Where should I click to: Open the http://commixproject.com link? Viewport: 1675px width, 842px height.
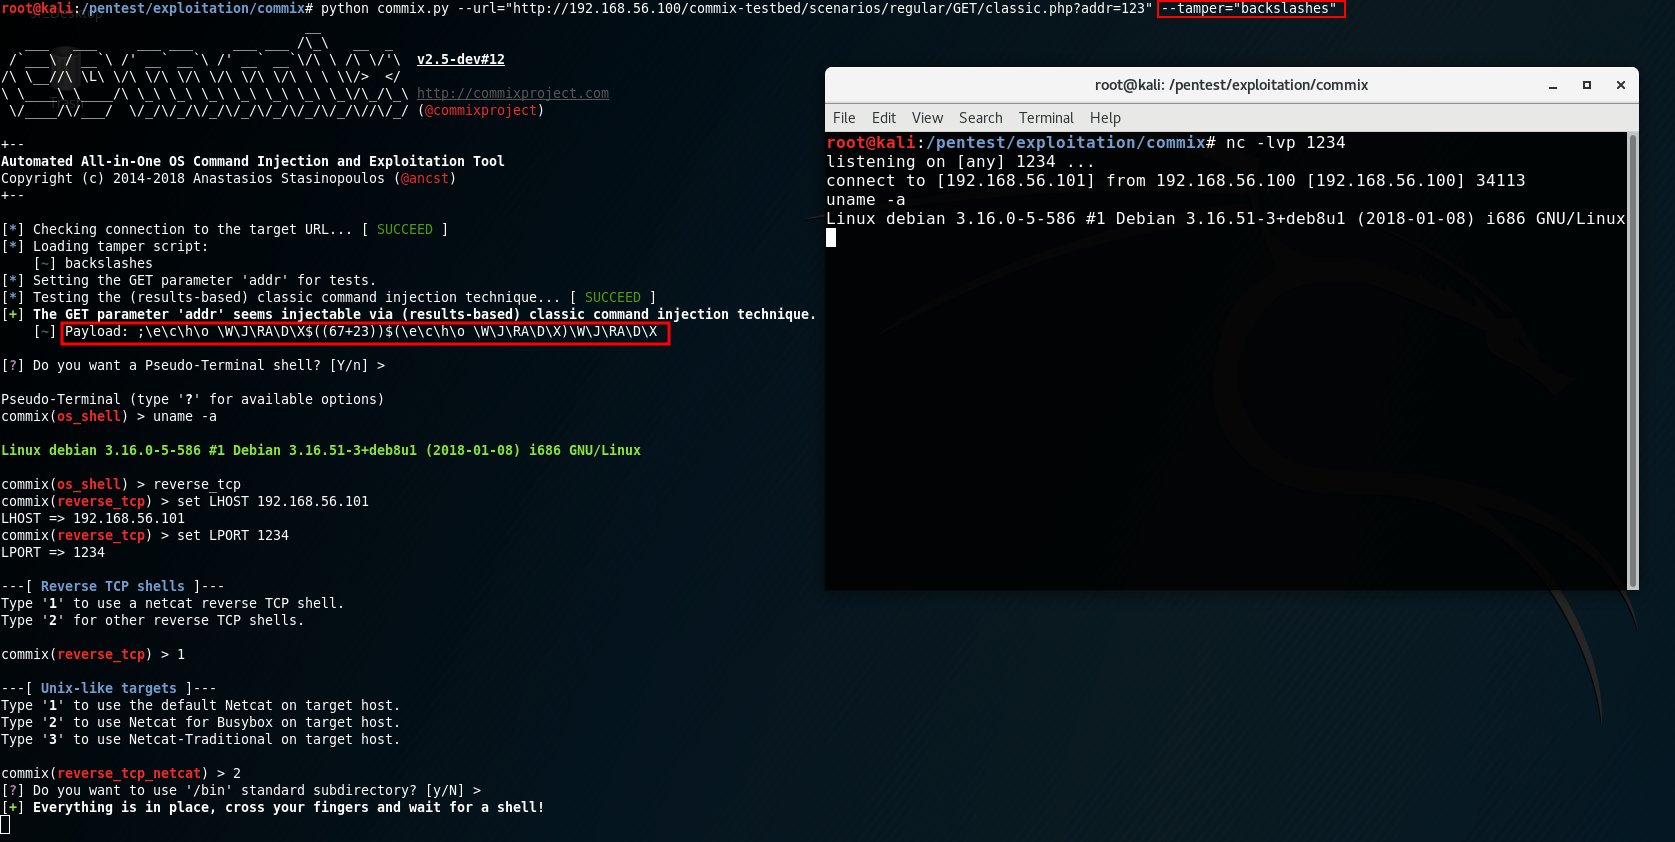coord(513,93)
